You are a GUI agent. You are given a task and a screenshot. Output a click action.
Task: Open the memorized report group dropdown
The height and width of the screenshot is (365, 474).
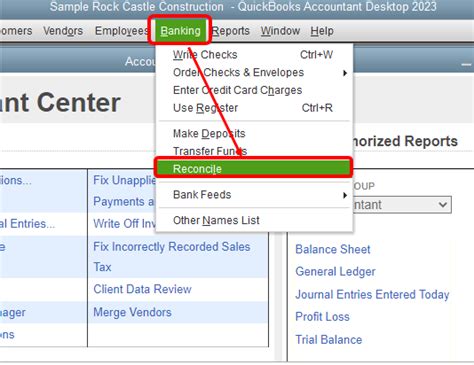[402, 205]
